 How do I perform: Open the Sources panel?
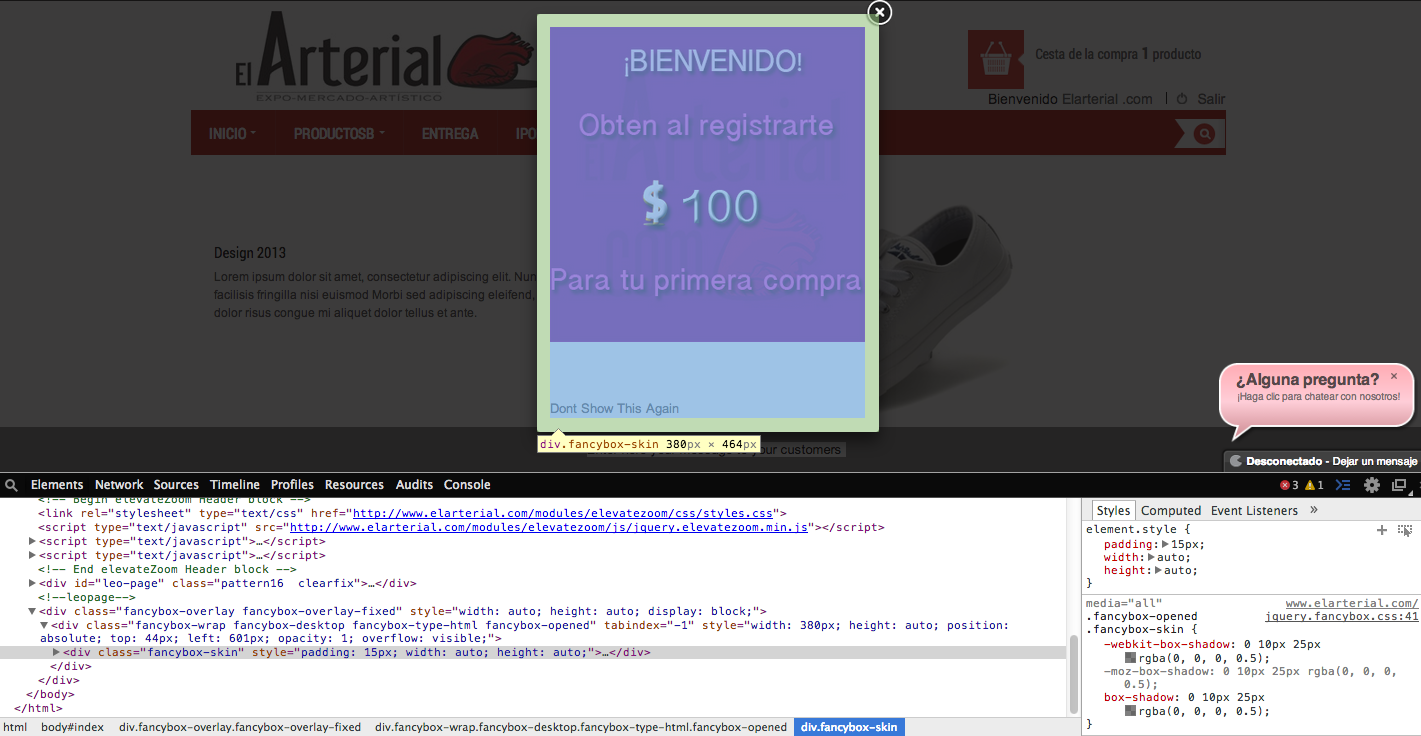coord(176,485)
